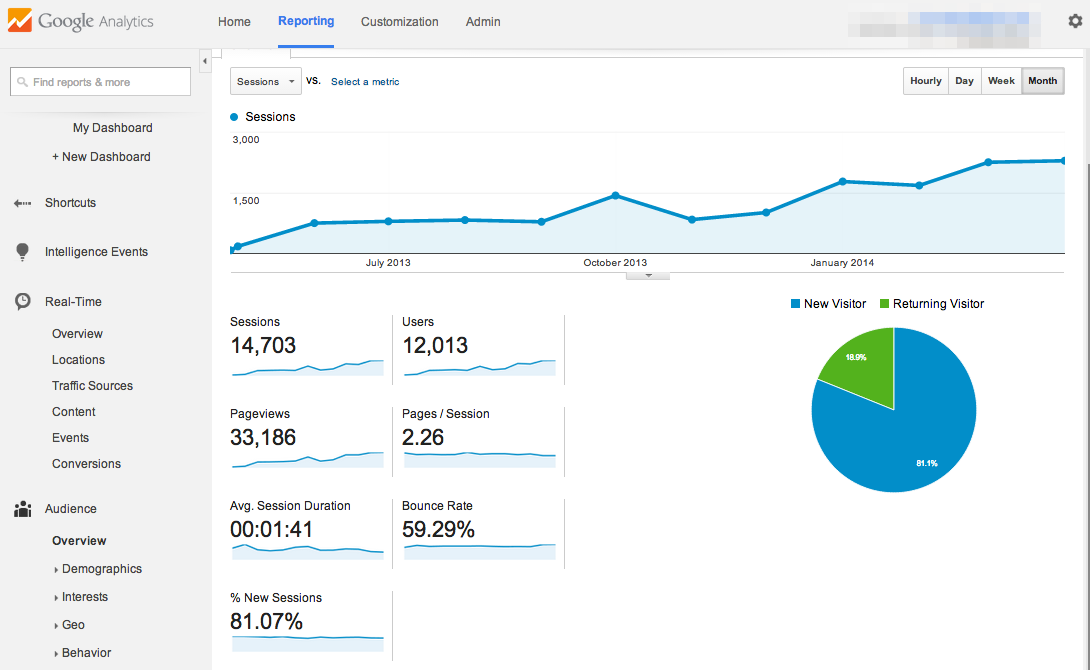Image resolution: width=1090 pixels, height=670 pixels.
Task: Open the Customization tab
Action: [399, 22]
